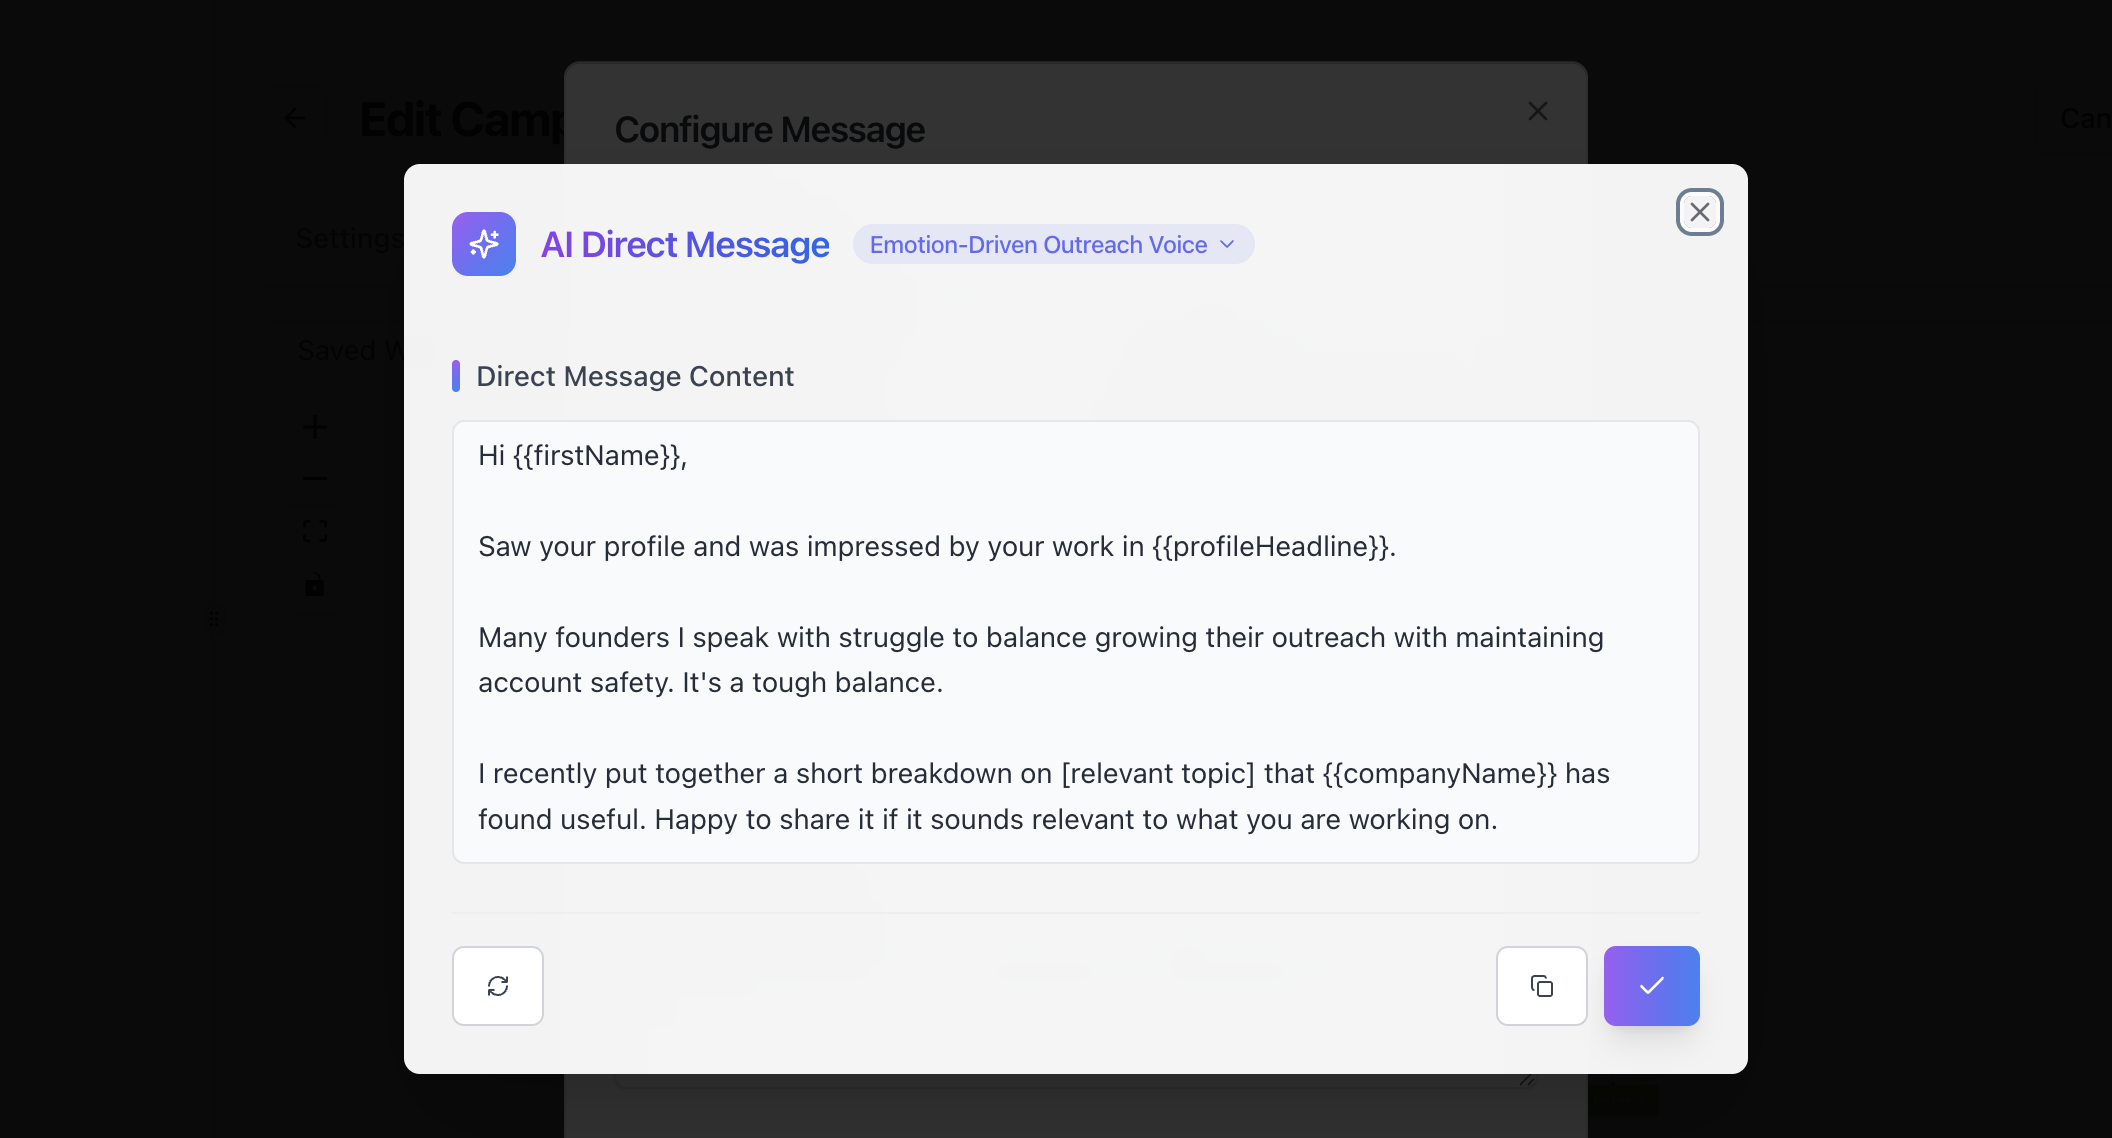This screenshot has width=2112, height=1138.
Task: Close the AI Direct Message dialog
Action: 1699,212
